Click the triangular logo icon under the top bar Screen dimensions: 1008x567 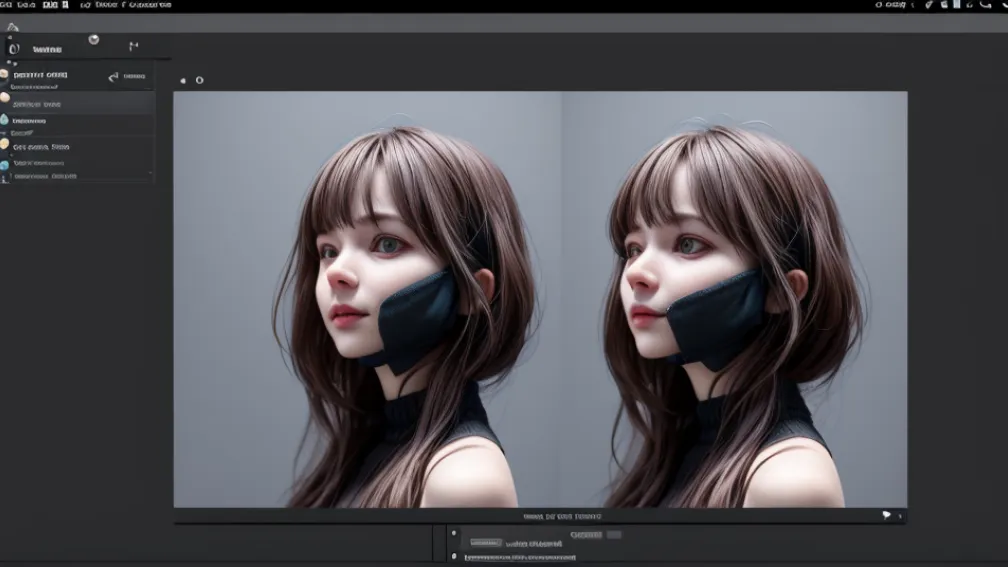(x=12, y=27)
